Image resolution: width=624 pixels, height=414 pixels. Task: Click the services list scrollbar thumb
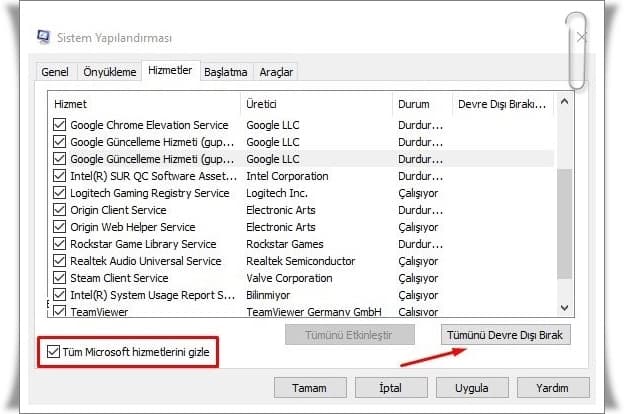[x=564, y=224]
